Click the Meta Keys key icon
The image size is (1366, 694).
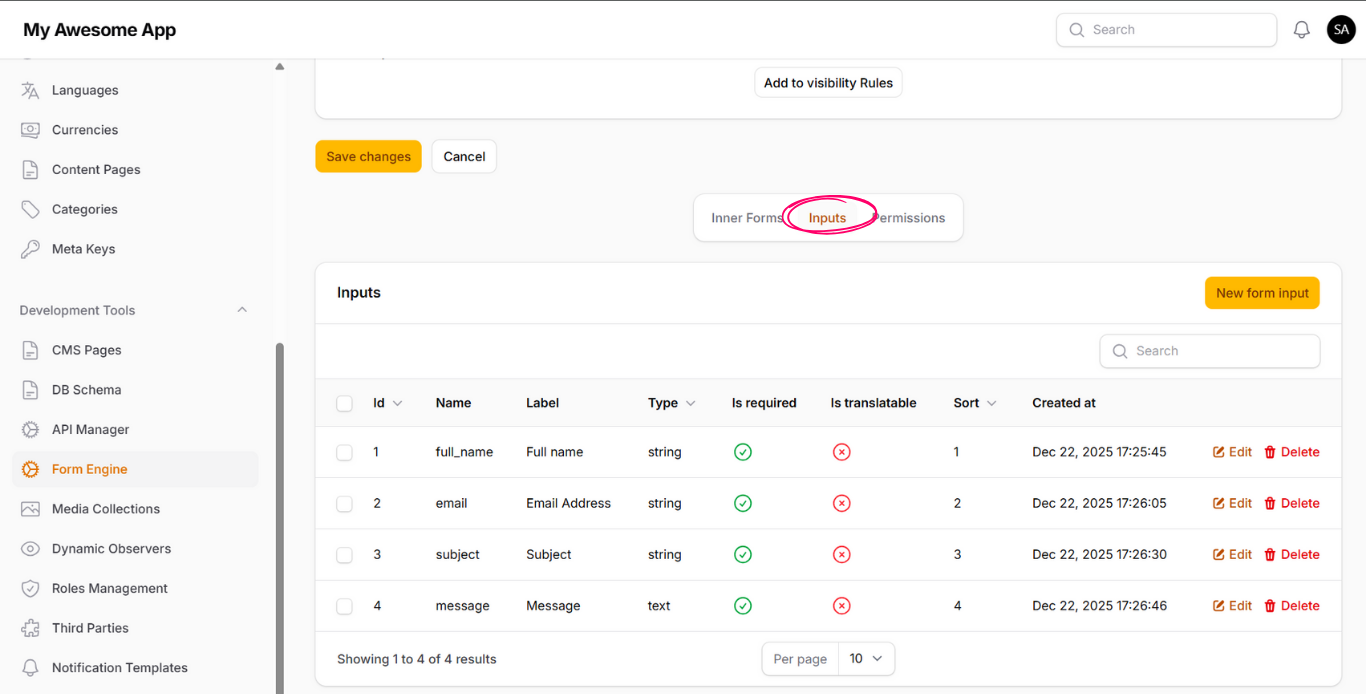31,249
